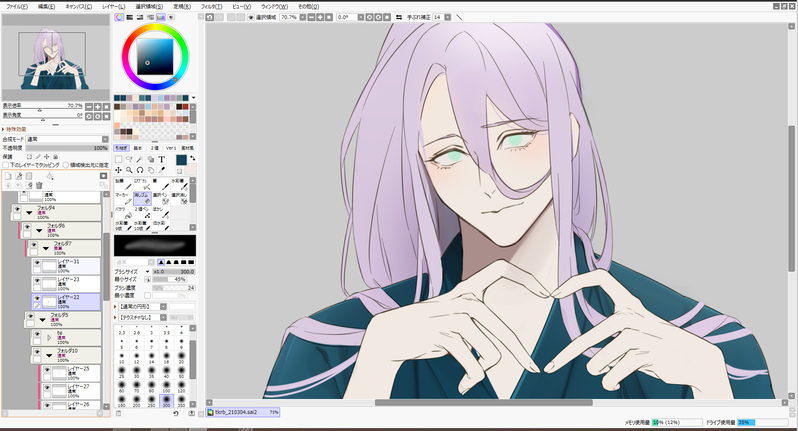798x431 pixels.
Task: Create a new normal layer
Action: click(x=8, y=176)
